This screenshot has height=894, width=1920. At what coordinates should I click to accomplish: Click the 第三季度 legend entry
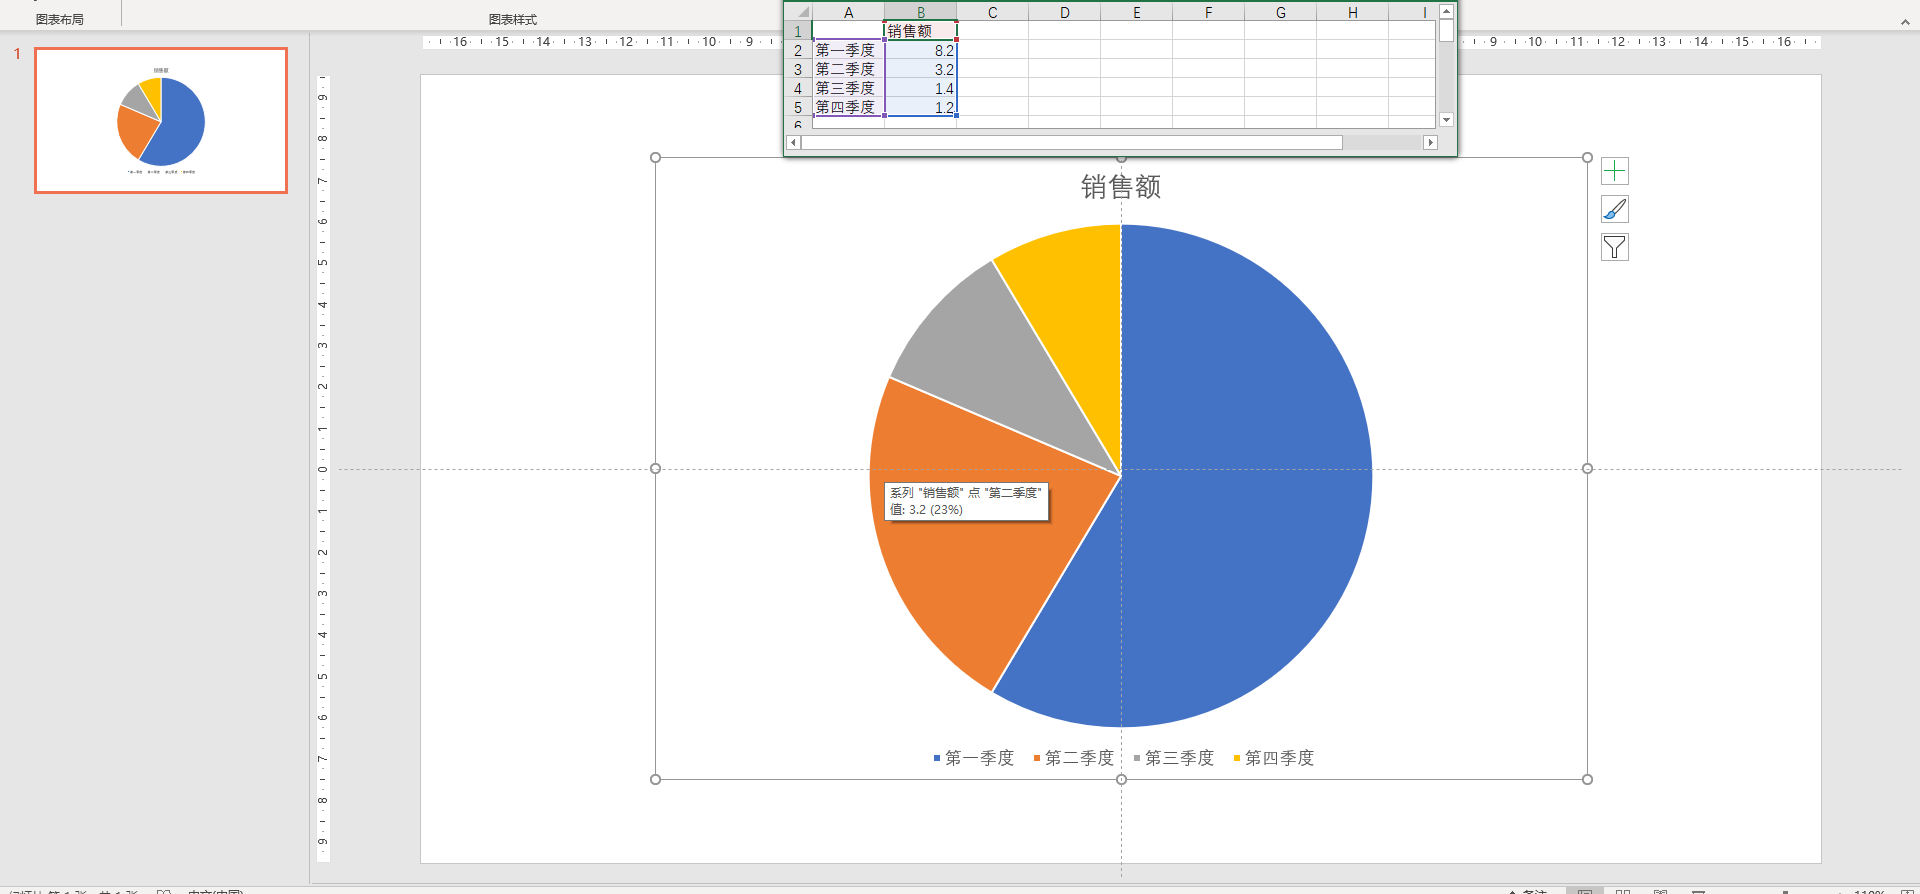(1174, 758)
